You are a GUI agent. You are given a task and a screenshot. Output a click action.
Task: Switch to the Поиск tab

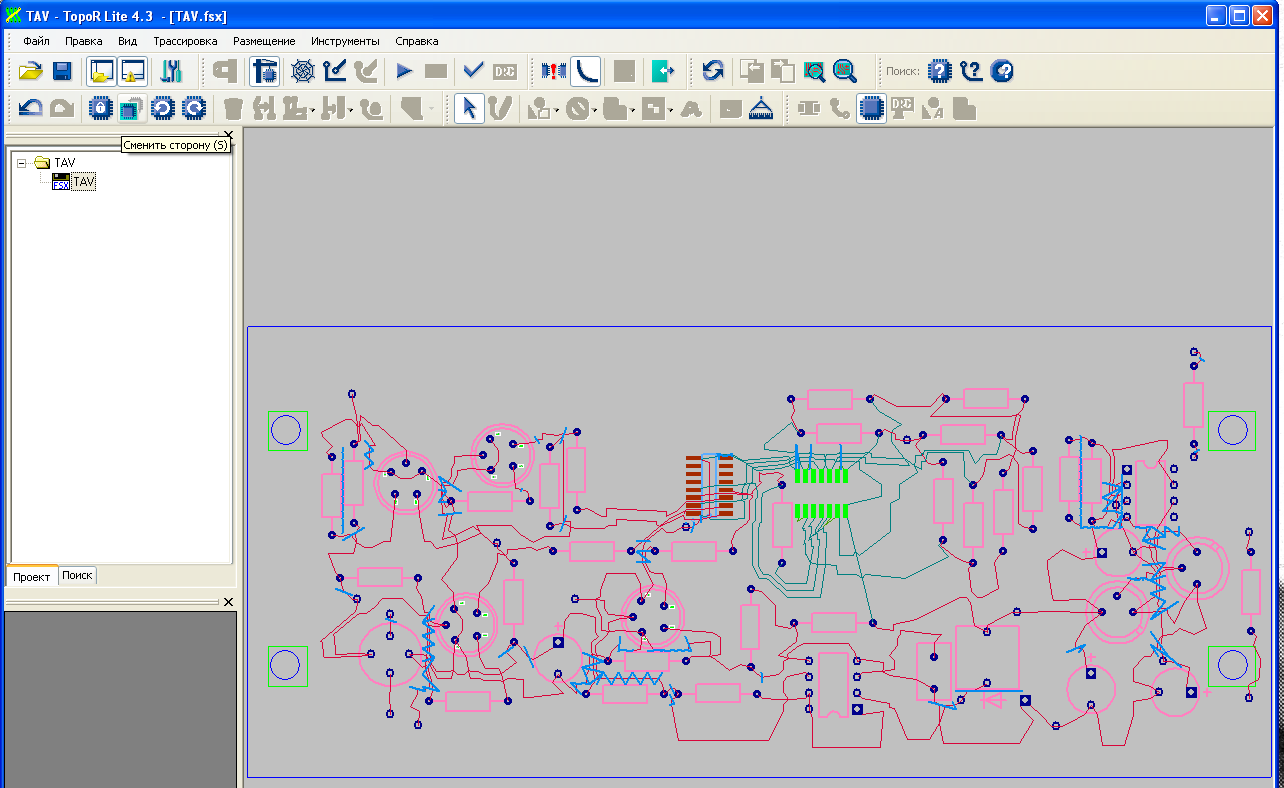[77, 576]
